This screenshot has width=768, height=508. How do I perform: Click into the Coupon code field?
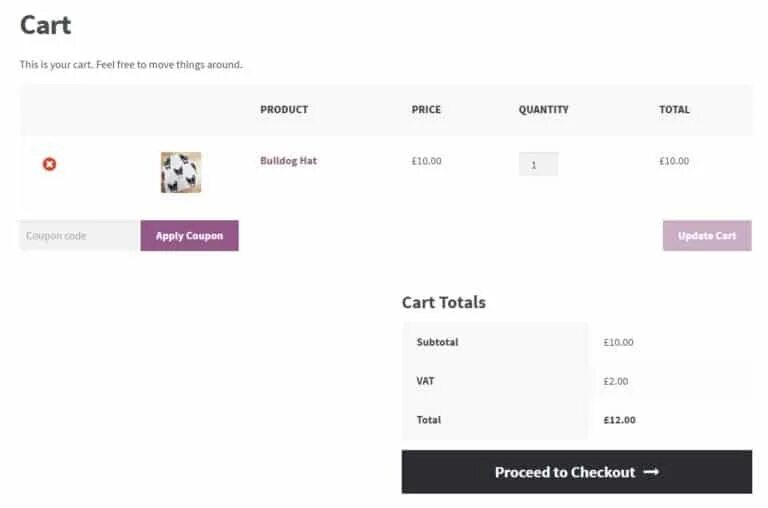80,236
